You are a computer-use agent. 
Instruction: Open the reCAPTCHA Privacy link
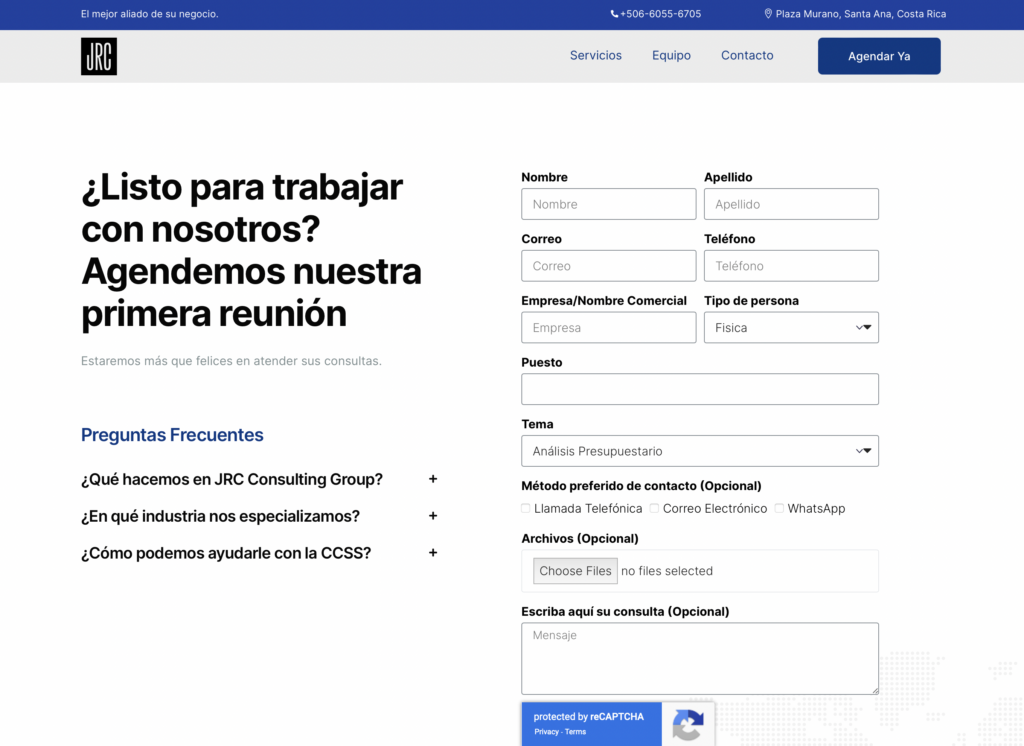coord(547,732)
